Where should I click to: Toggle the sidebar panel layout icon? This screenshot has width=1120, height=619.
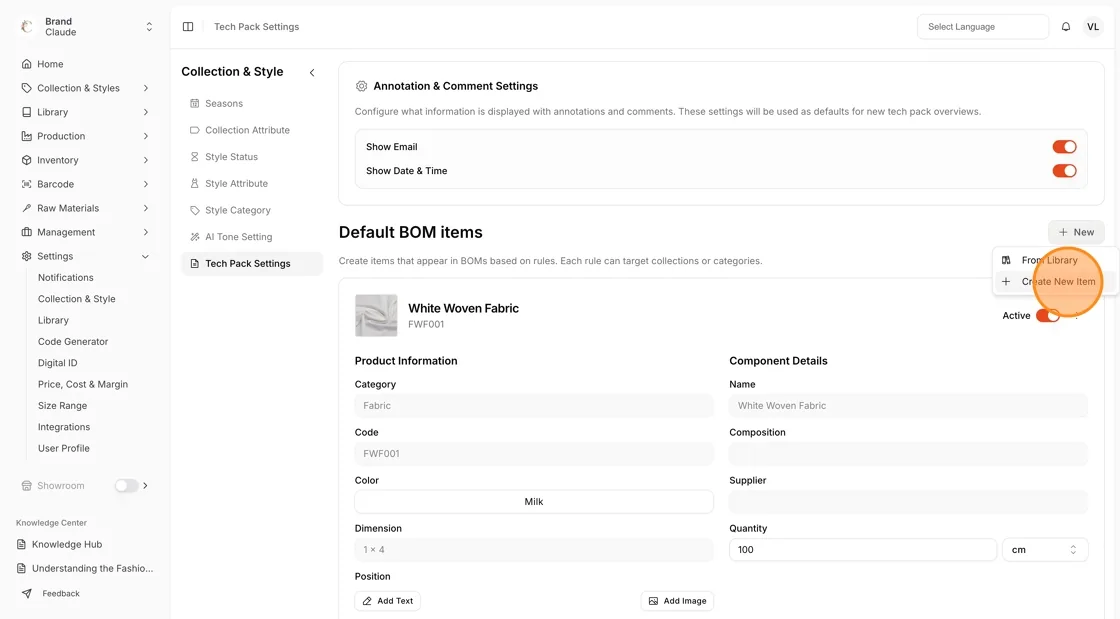(x=188, y=26)
